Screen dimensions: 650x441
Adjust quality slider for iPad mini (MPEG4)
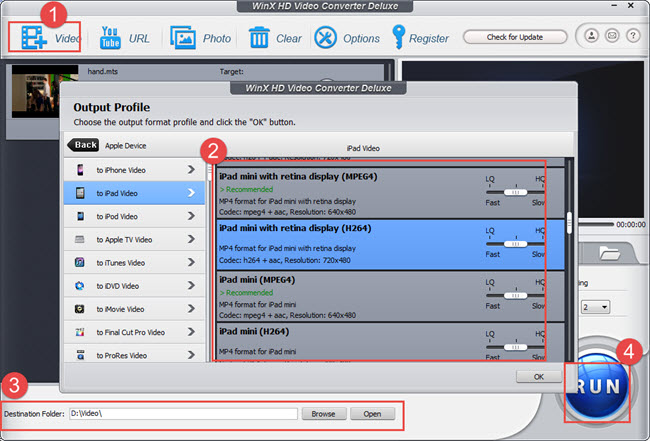515,296
